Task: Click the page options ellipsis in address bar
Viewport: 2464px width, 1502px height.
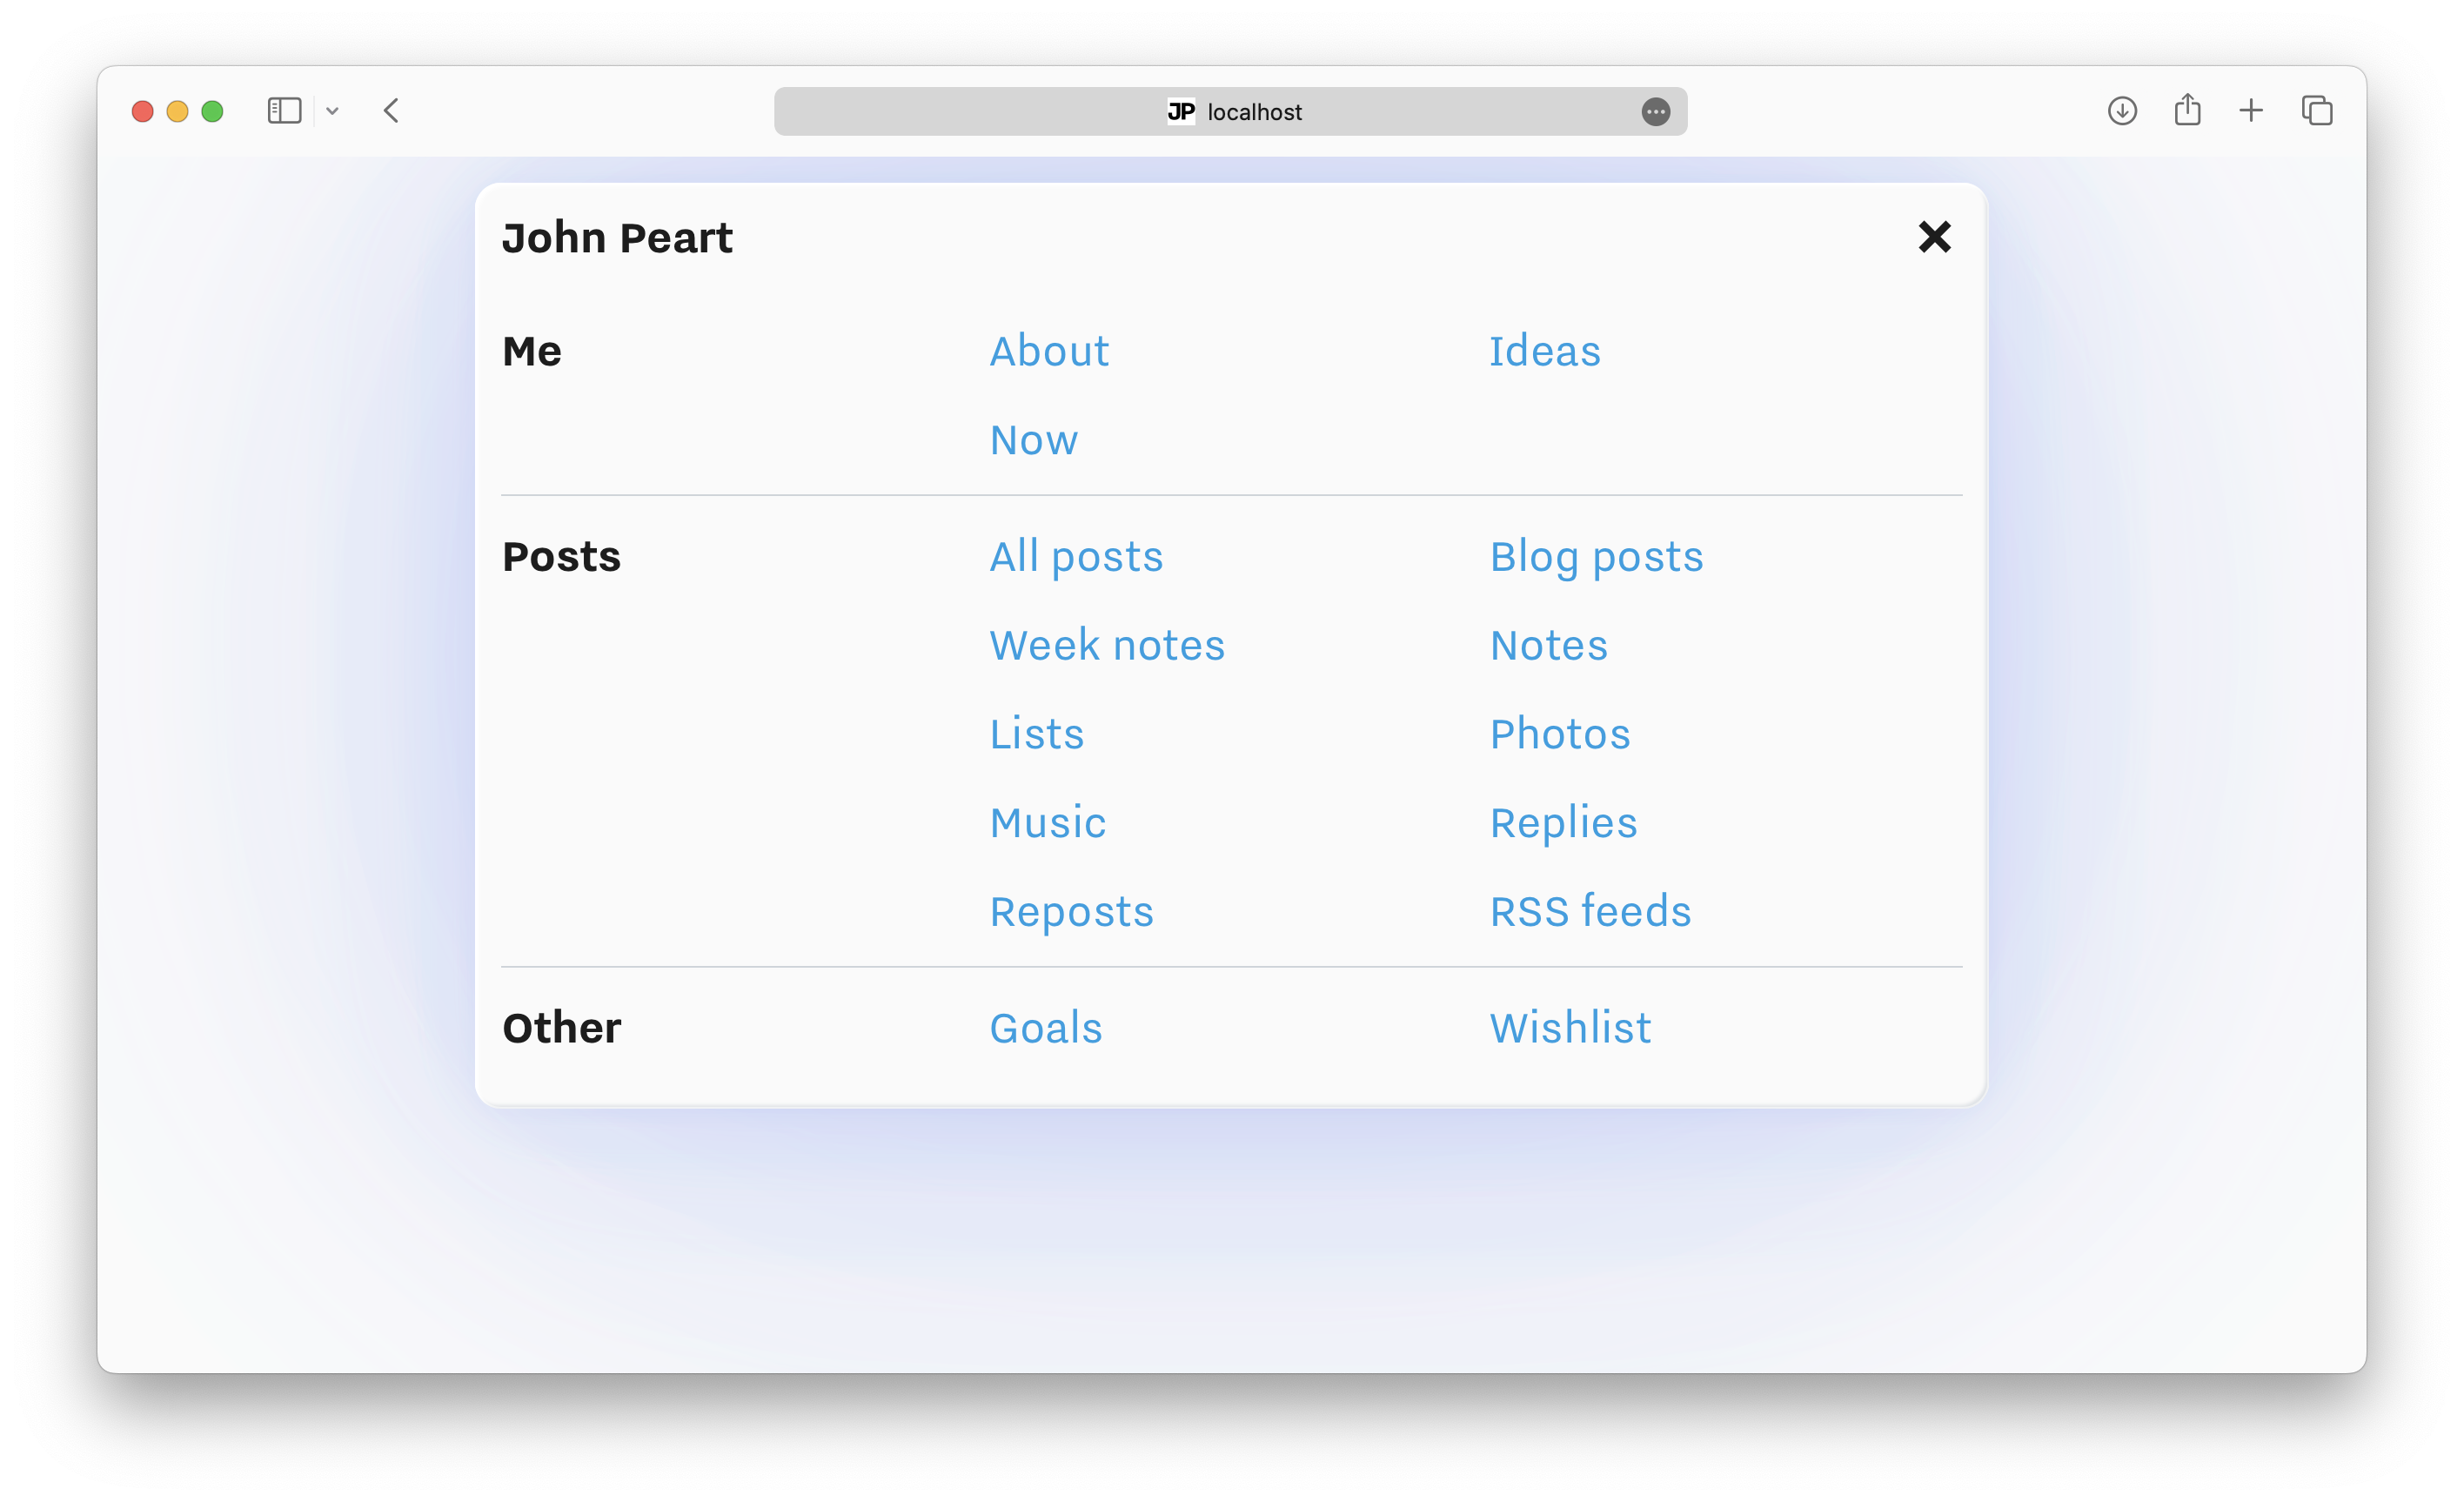Action: point(1655,112)
